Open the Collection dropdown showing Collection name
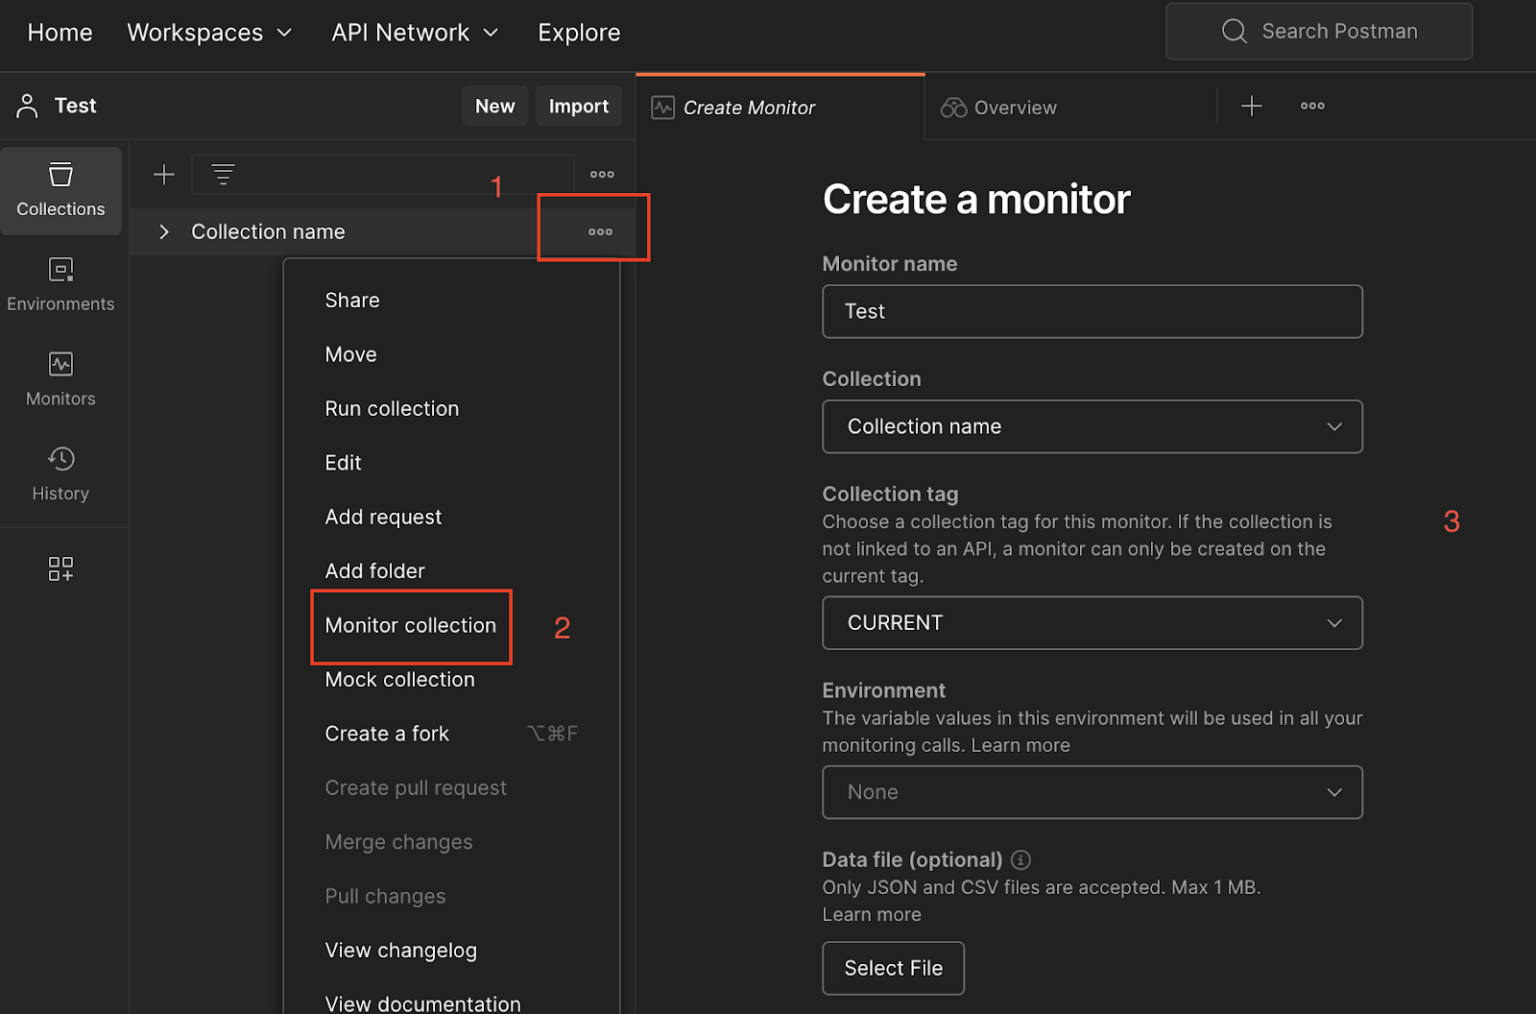 tap(1092, 426)
